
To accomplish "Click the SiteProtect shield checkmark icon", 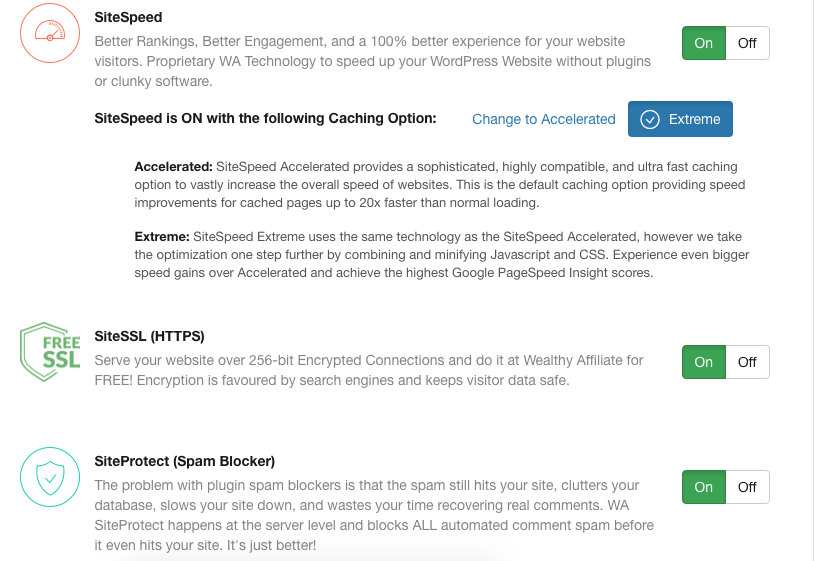I will [x=50, y=477].
